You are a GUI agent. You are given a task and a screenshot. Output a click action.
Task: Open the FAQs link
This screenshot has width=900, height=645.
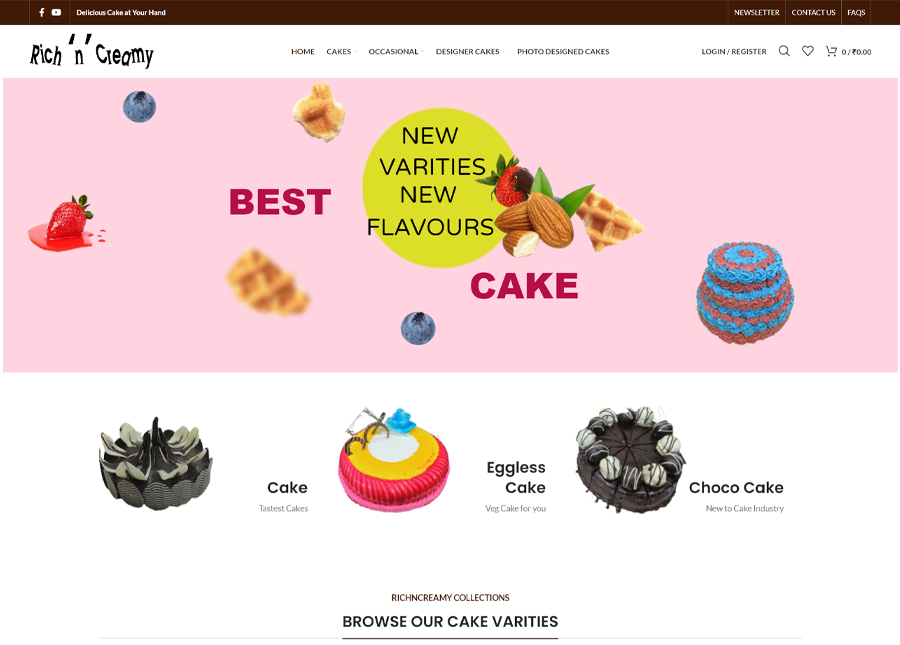click(856, 12)
